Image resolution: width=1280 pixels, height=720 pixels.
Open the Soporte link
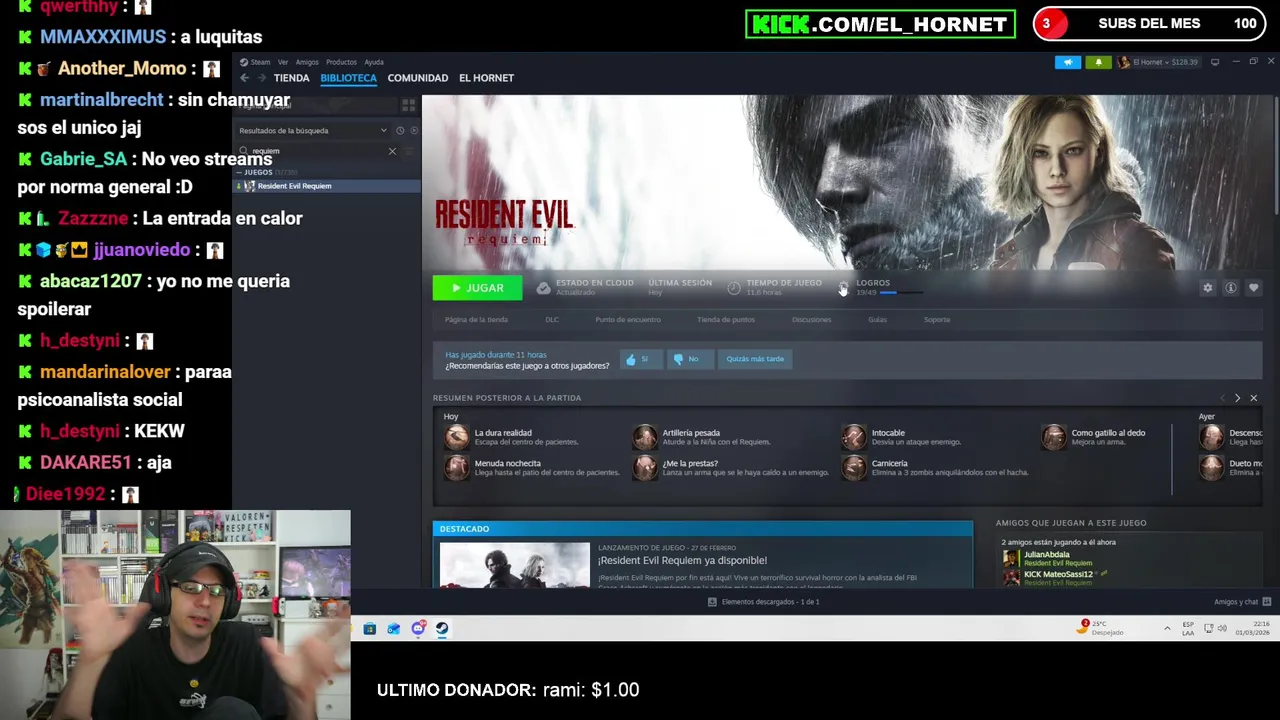point(937,320)
